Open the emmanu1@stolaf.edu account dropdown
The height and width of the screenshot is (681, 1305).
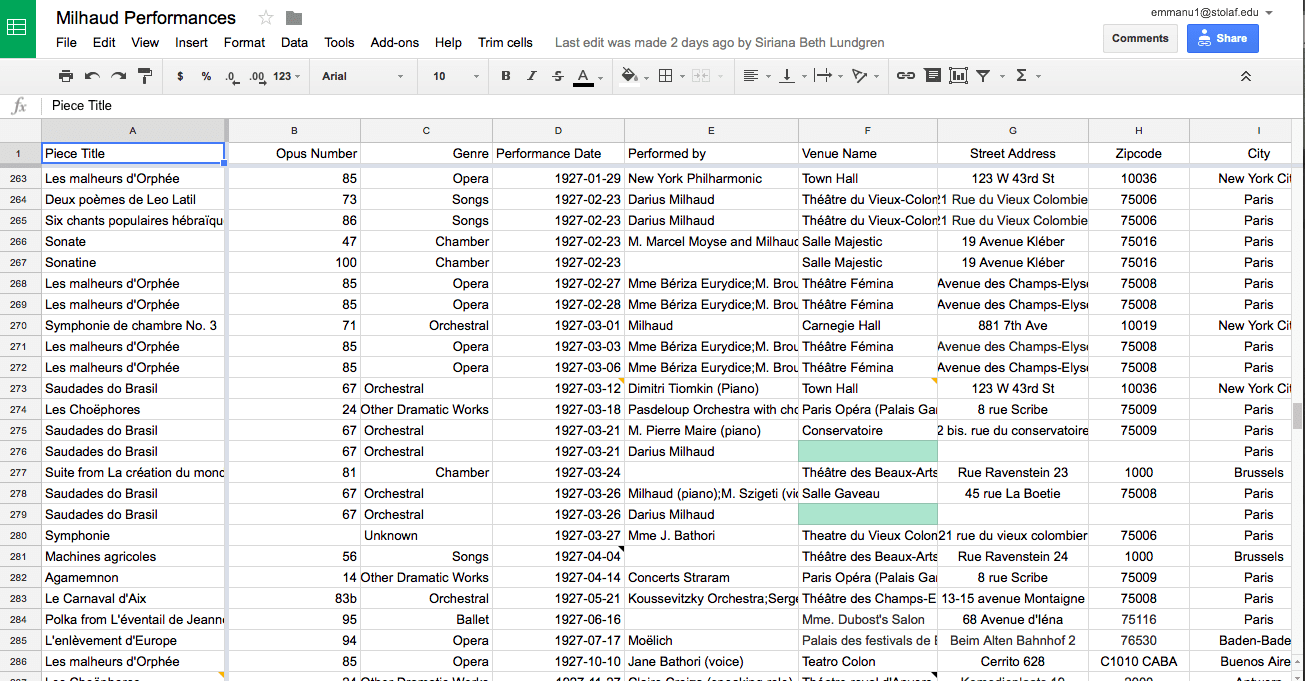(x=1211, y=12)
